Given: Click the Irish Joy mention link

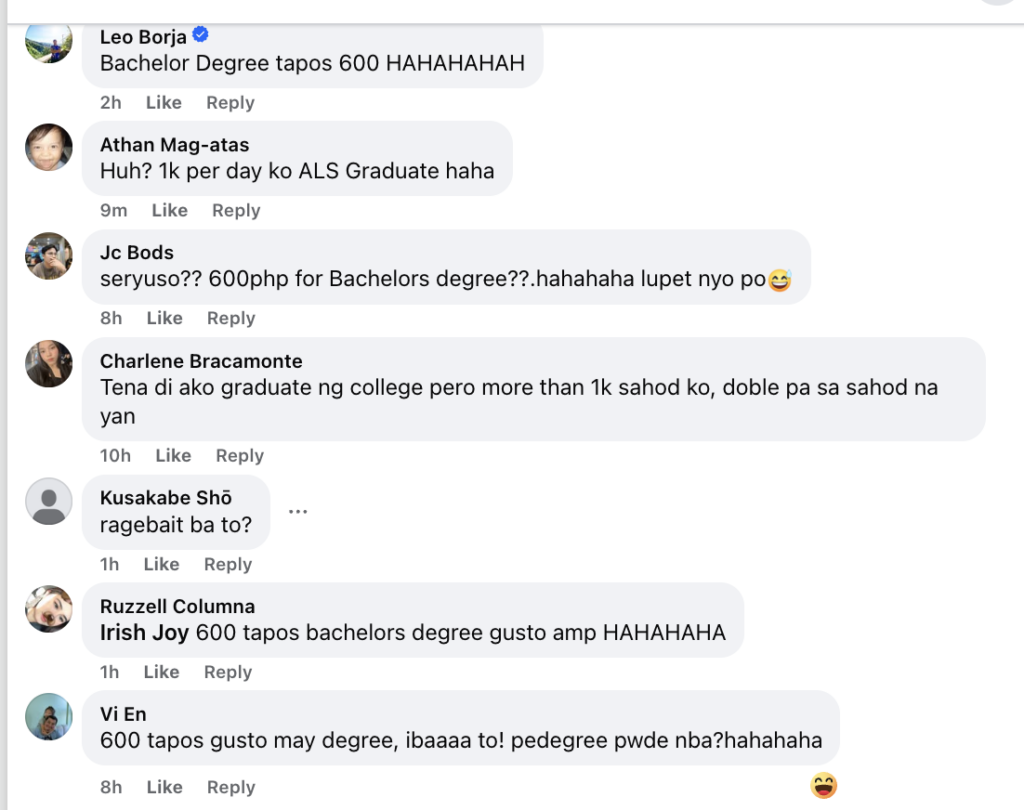Looking at the screenshot, I should click(x=145, y=633).
